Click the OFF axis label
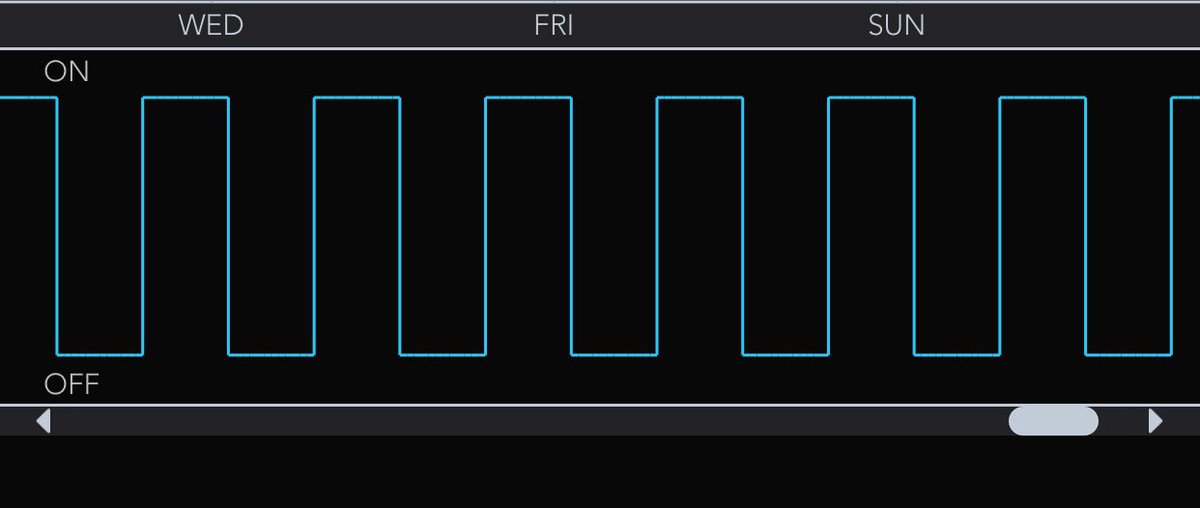The image size is (1200, 508). click(x=72, y=385)
